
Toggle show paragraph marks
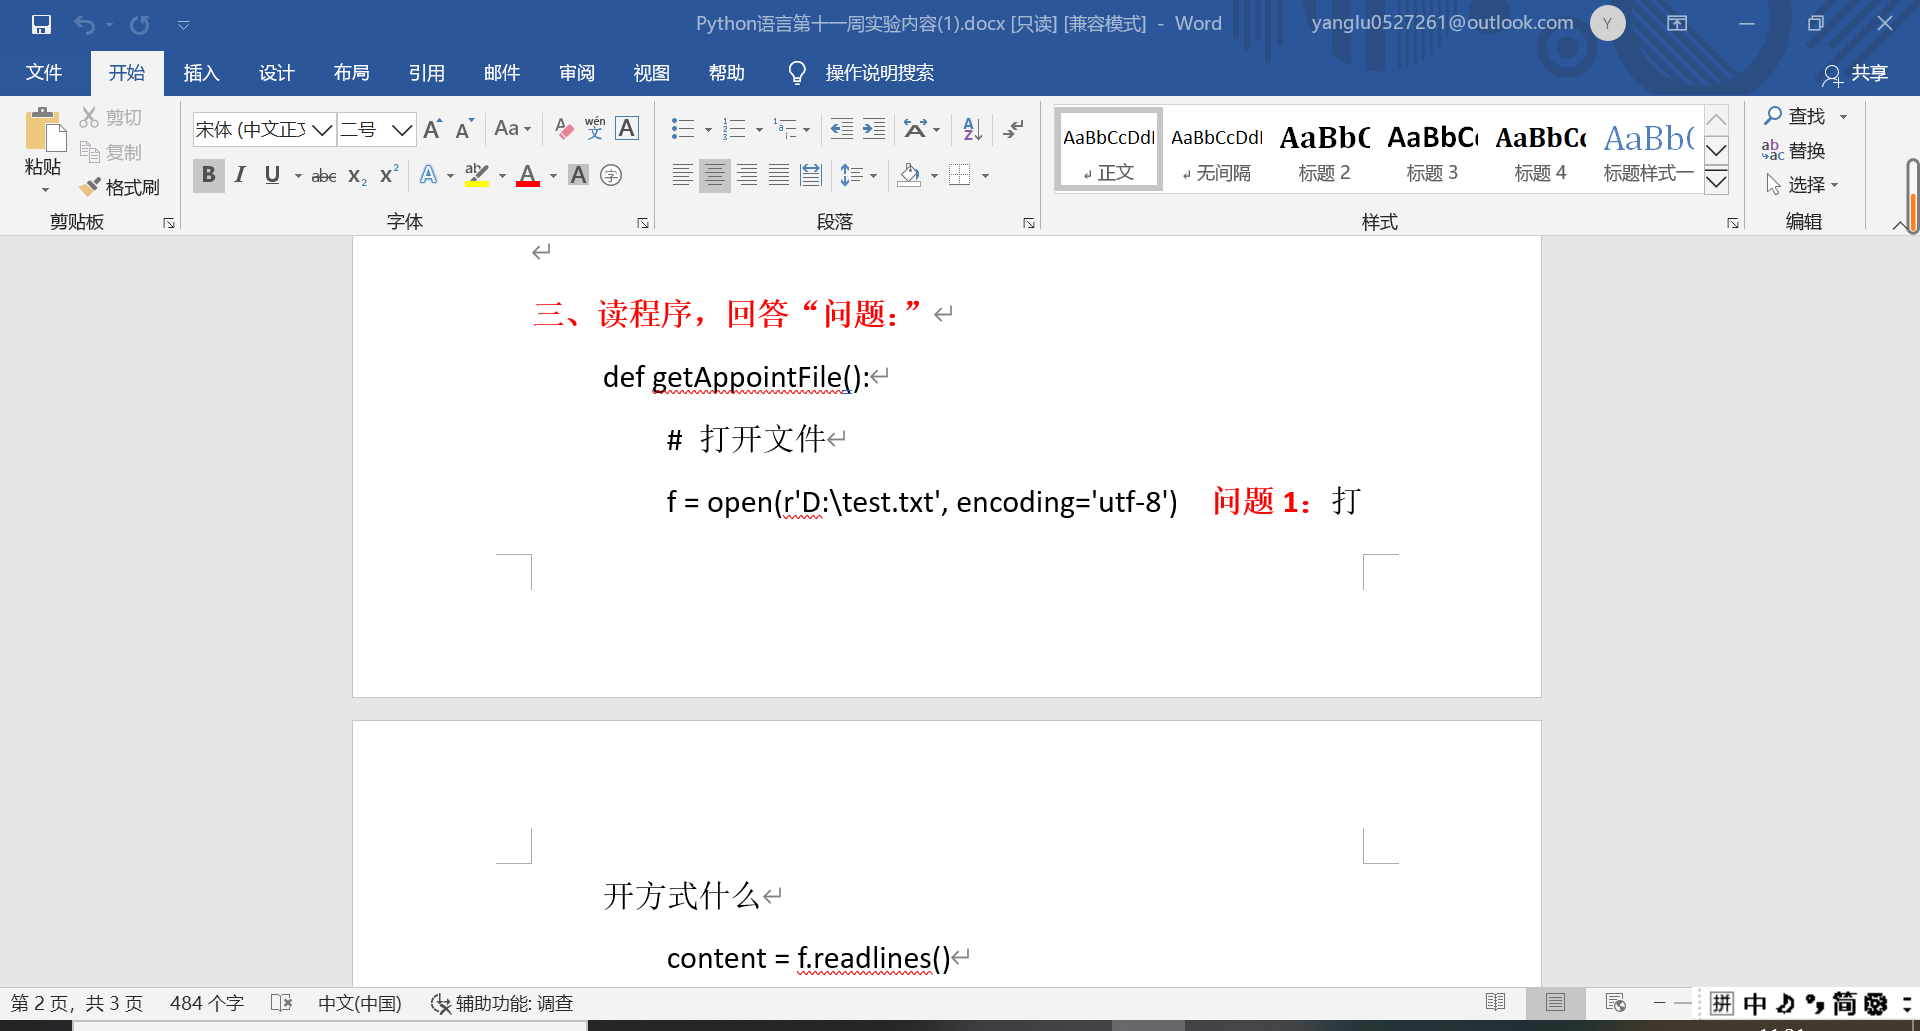point(1013,129)
